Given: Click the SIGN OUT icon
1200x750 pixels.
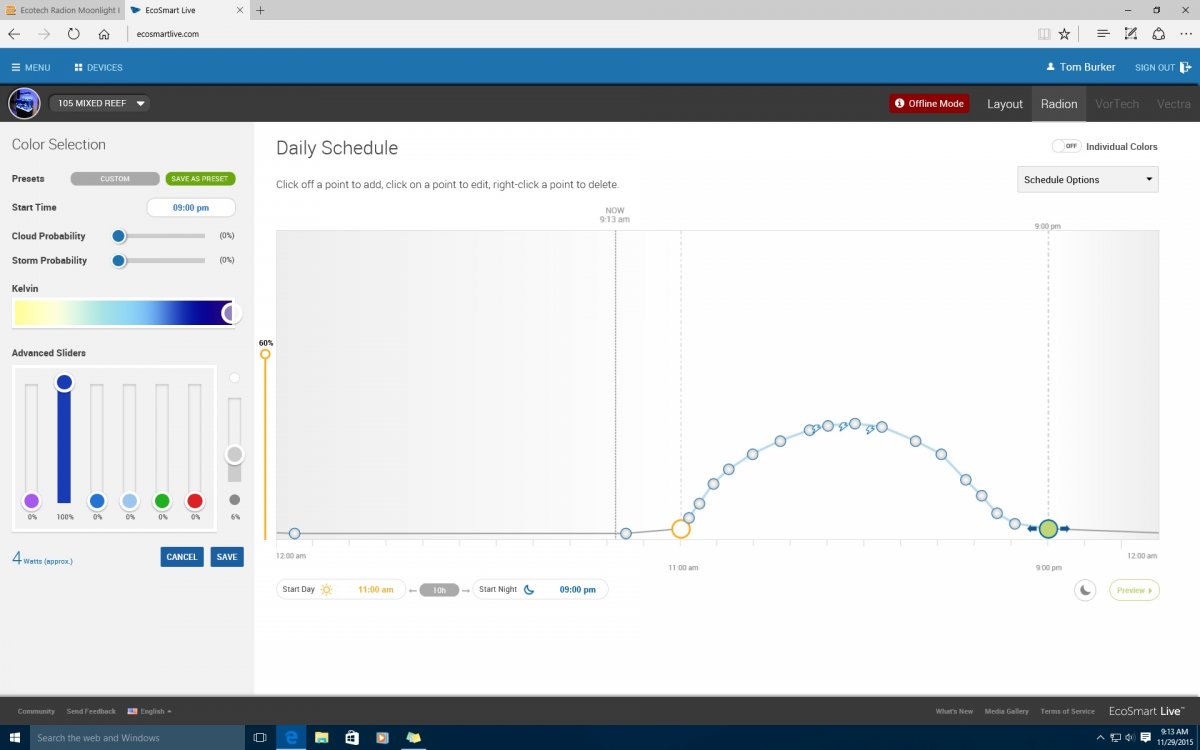Looking at the screenshot, I should click(x=1185, y=67).
